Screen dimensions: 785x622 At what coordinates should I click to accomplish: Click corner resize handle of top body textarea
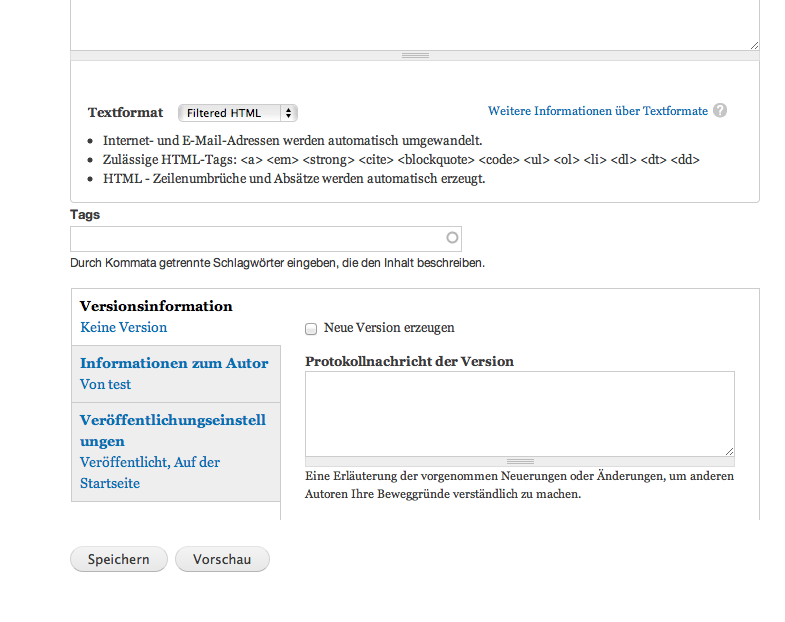click(754, 45)
